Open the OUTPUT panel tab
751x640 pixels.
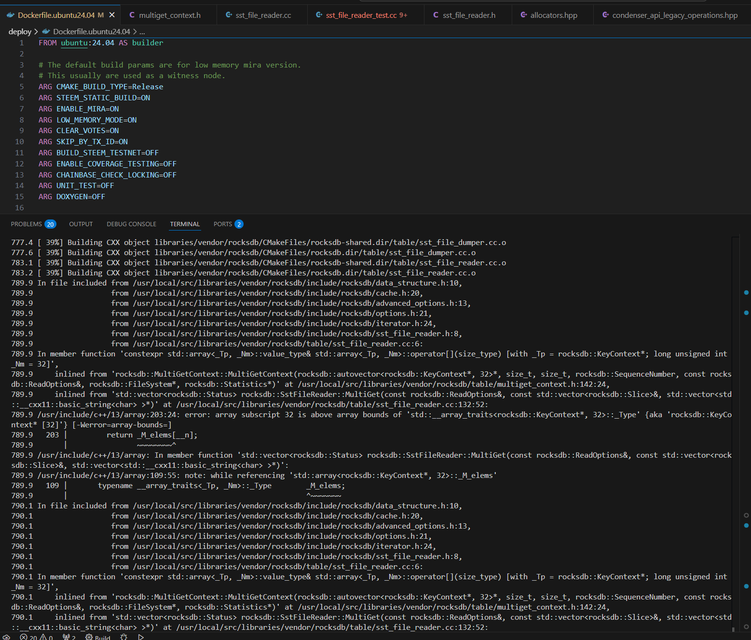click(81, 224)
